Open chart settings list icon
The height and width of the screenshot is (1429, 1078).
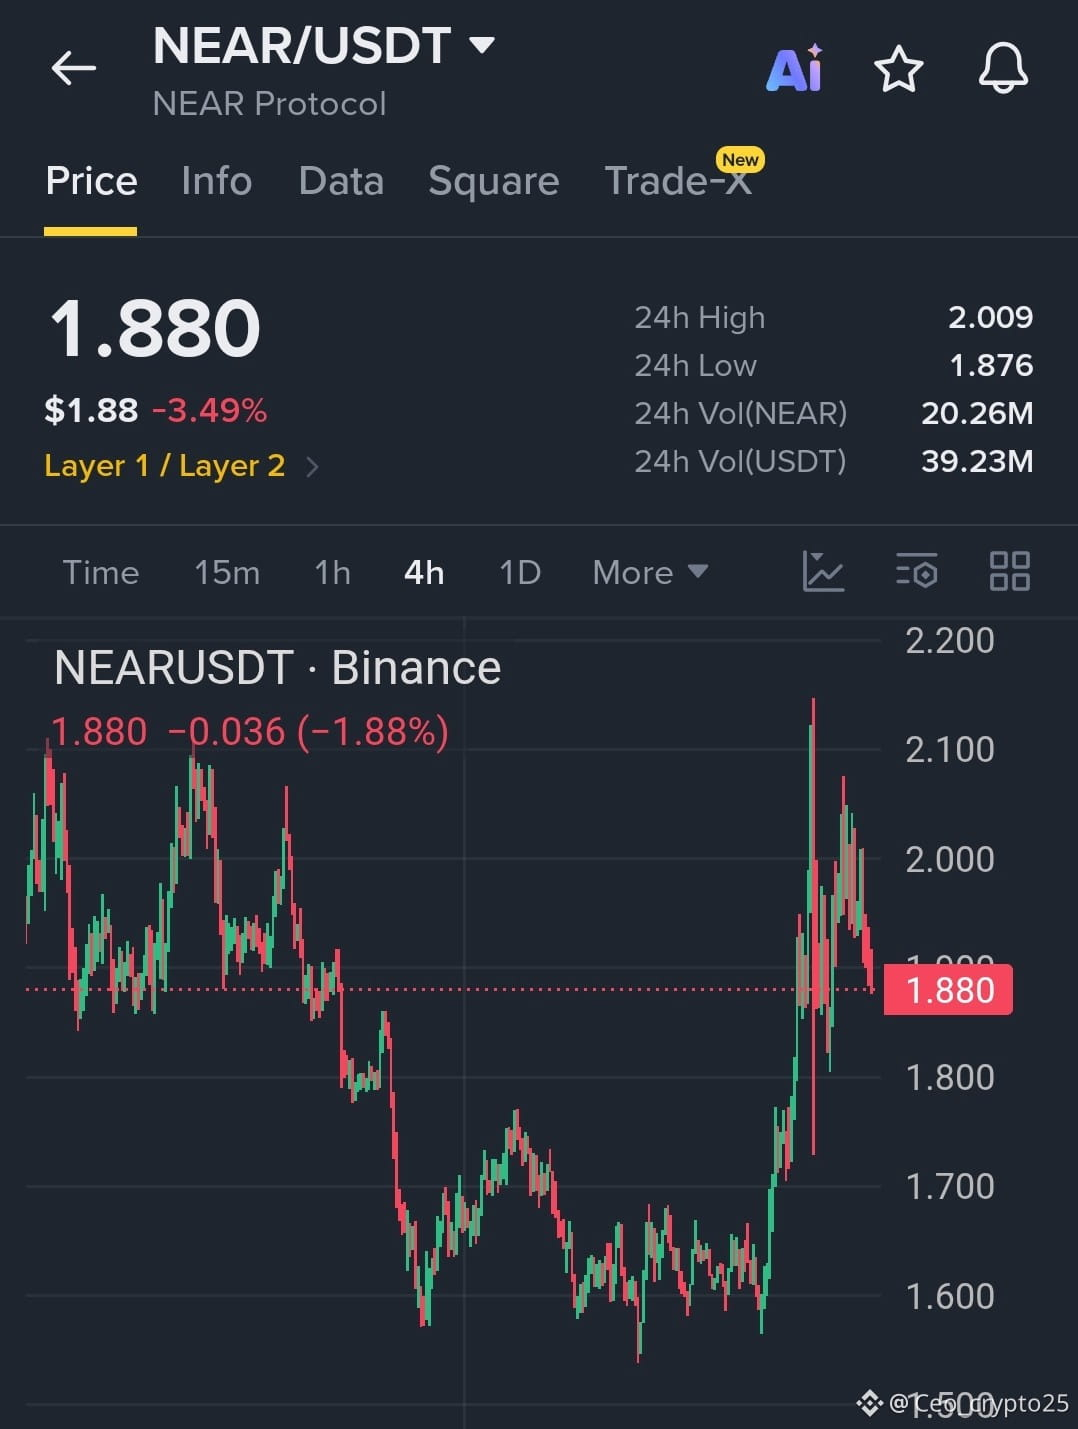point(916,572)
